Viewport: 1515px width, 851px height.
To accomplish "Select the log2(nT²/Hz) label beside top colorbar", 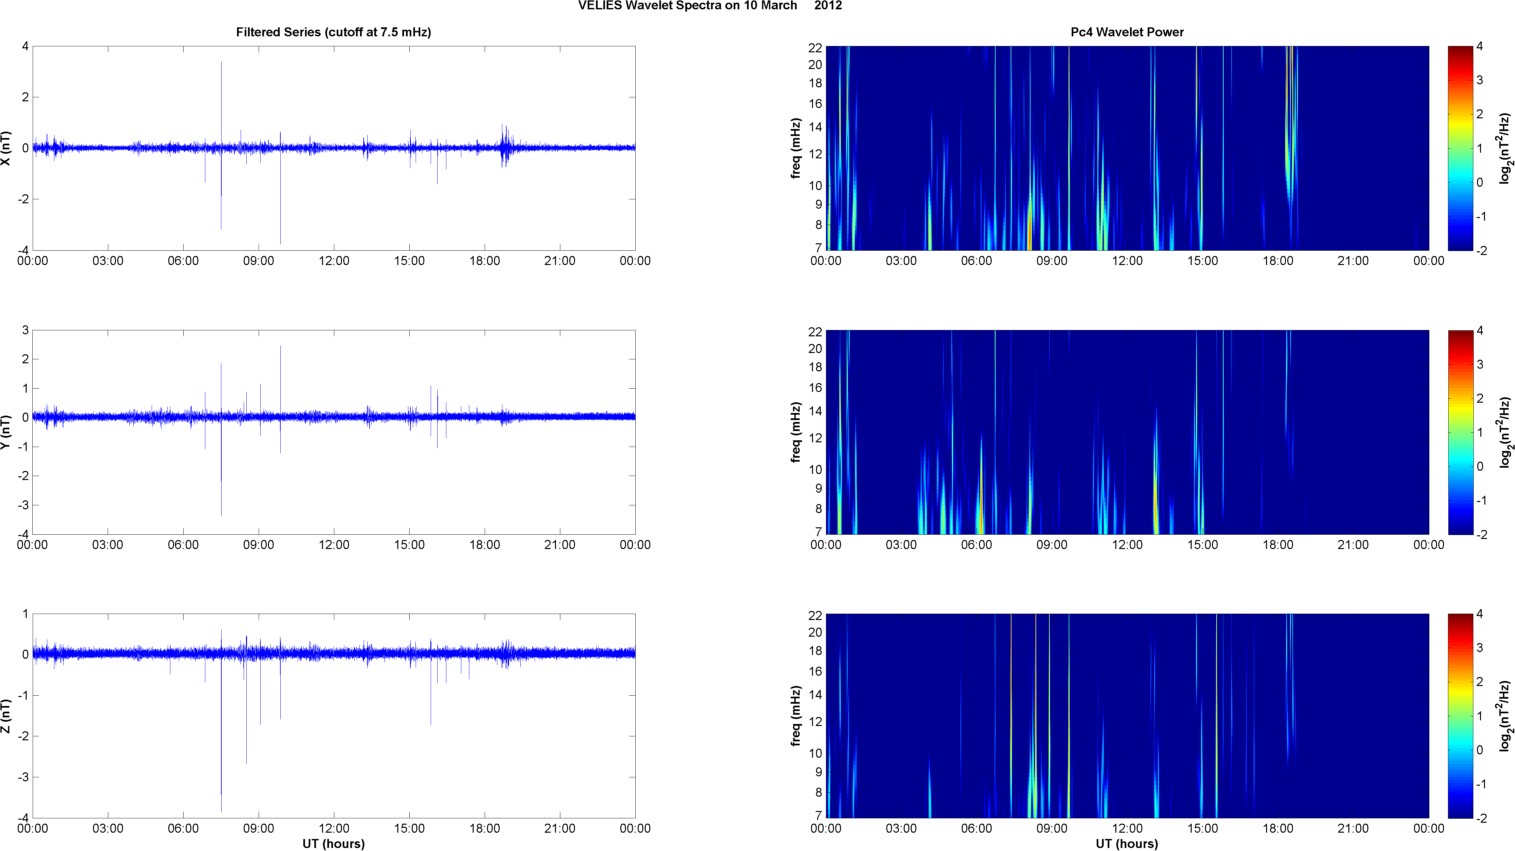I will 1505,148.
